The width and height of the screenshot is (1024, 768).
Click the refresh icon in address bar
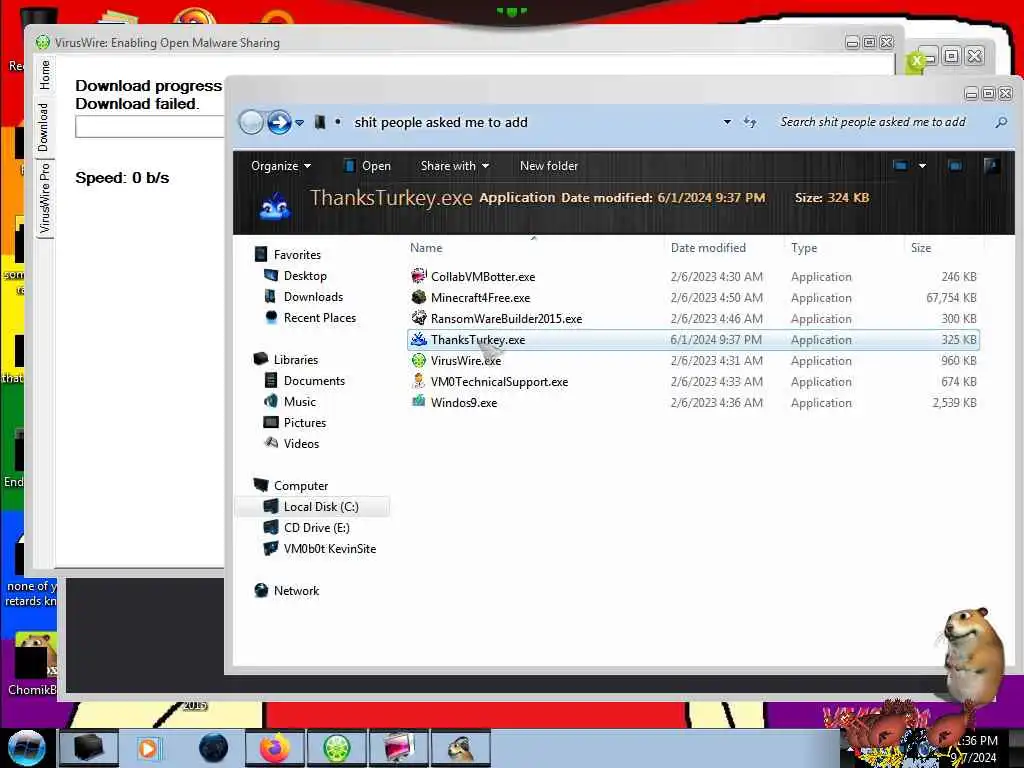750,122
